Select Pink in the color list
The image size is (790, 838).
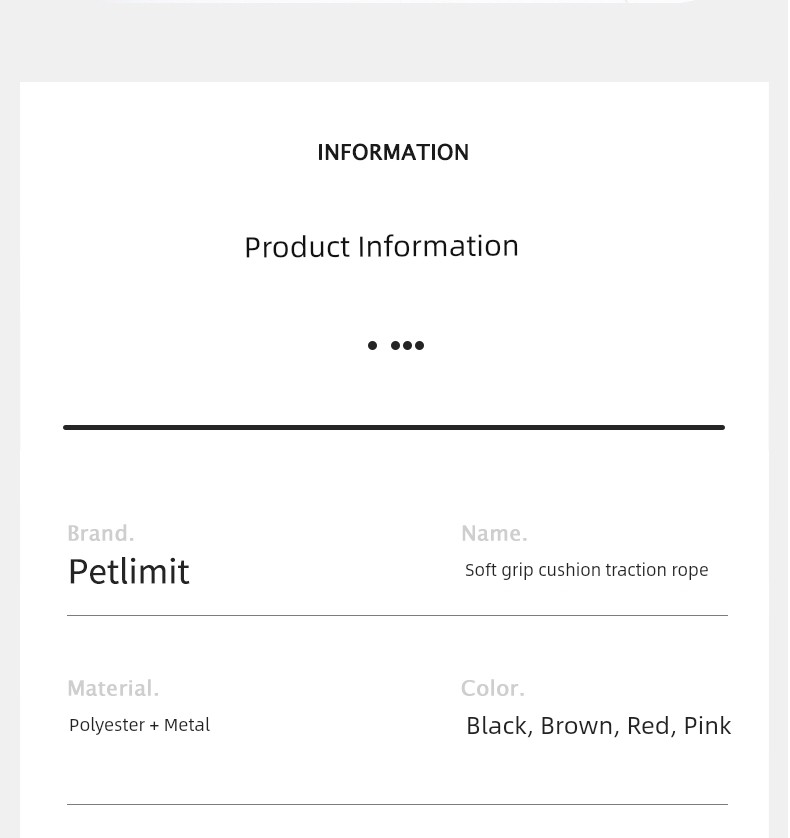tap(707, 726)
